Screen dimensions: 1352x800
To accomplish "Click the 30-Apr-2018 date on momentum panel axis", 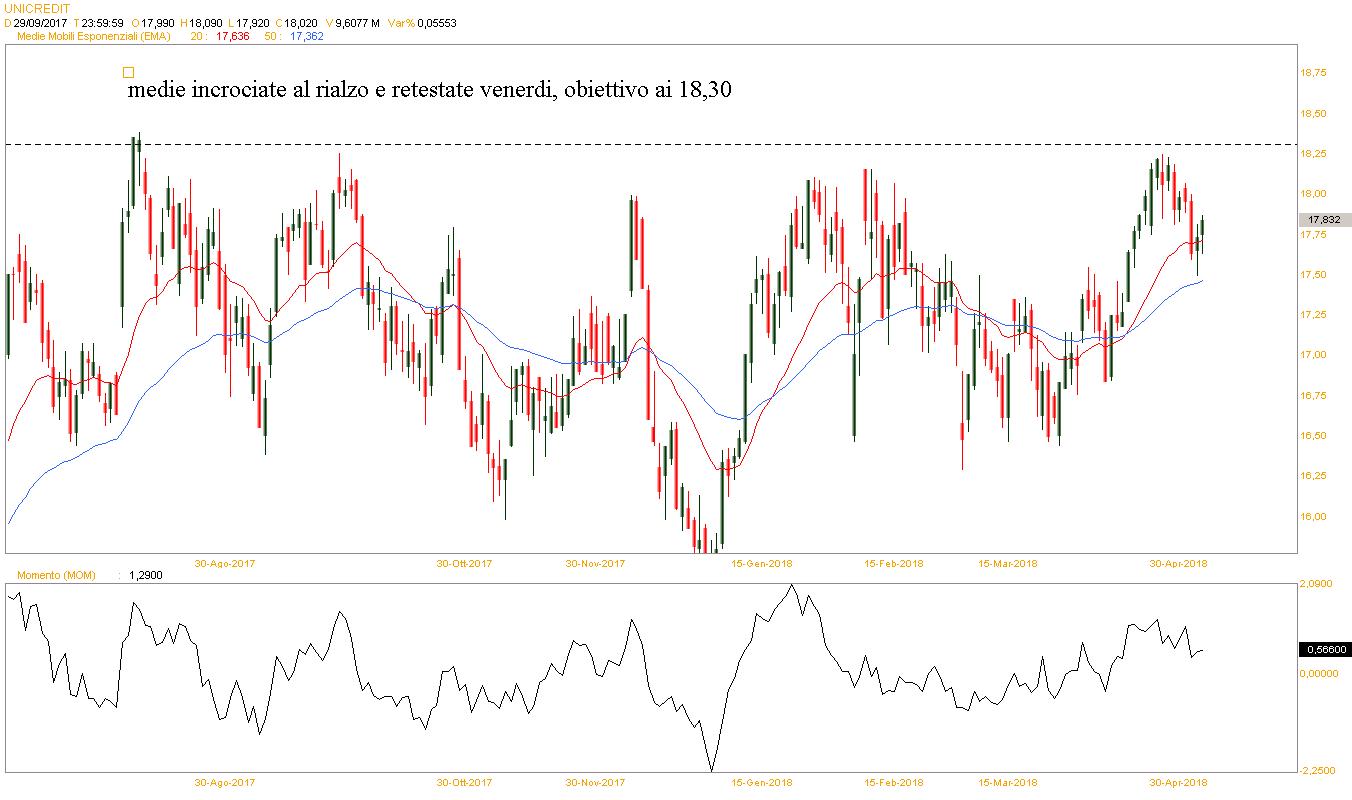I will (x=1178, y=782).
